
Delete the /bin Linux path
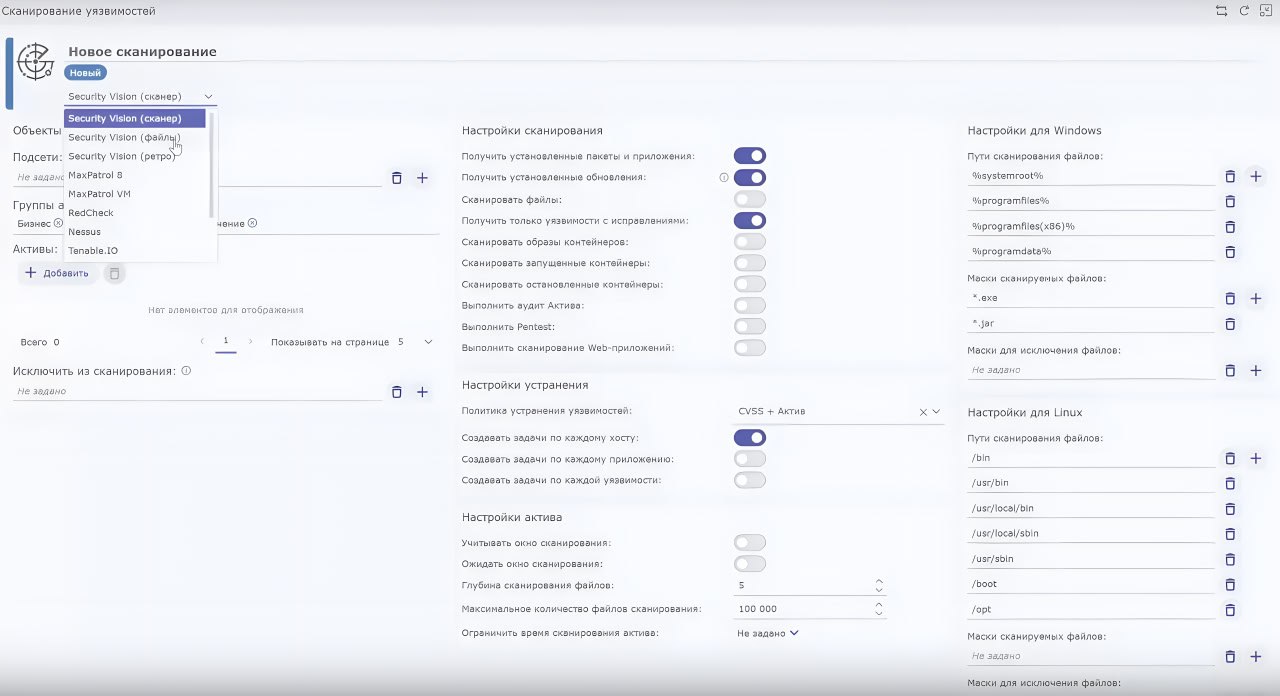click(1230, 458)
